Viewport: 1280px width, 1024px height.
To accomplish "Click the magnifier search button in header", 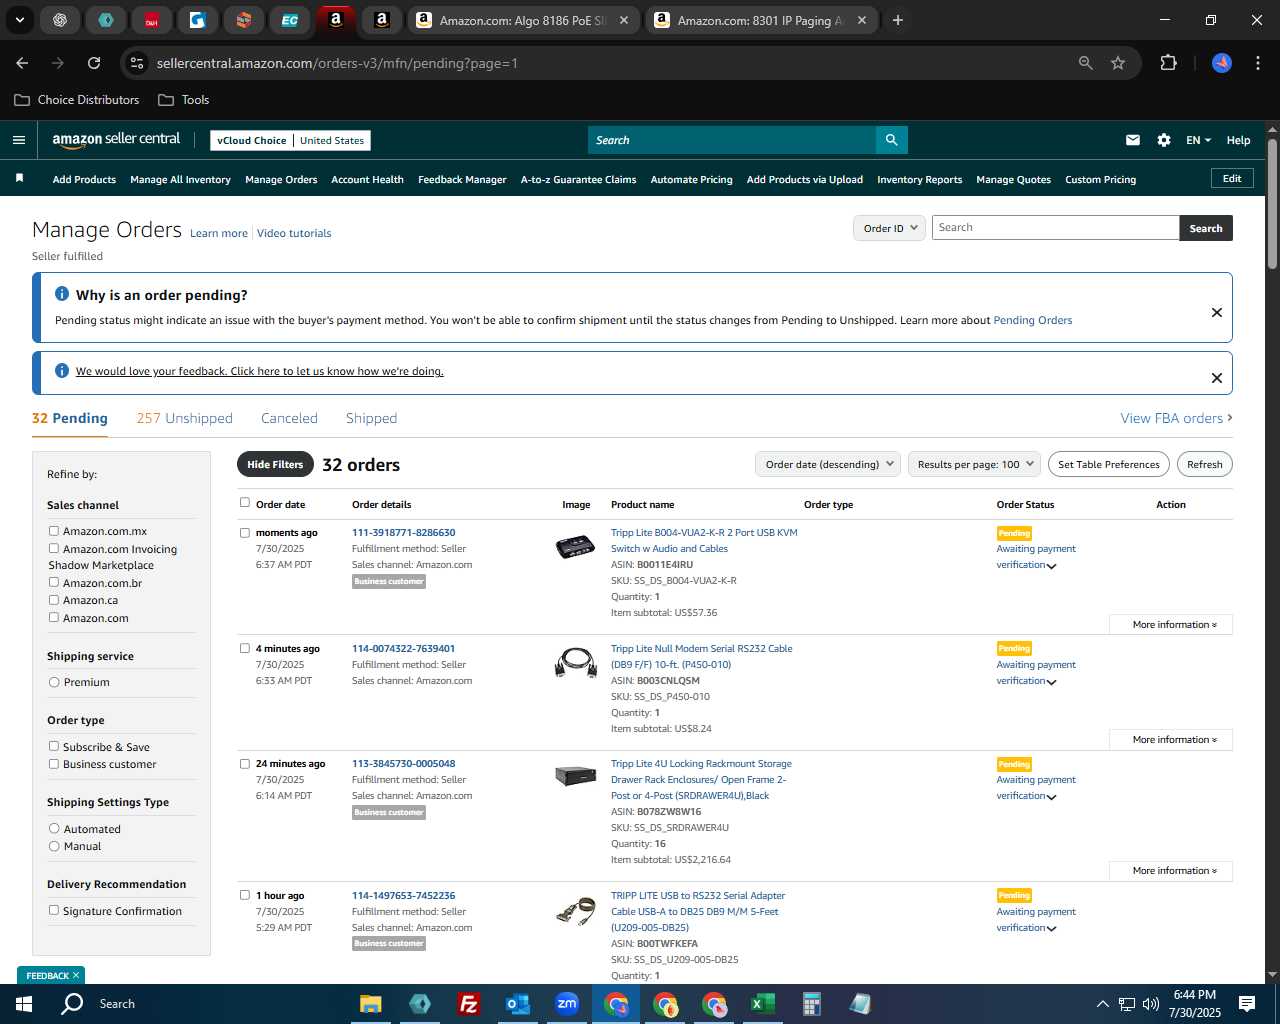I will pos(891,140).
